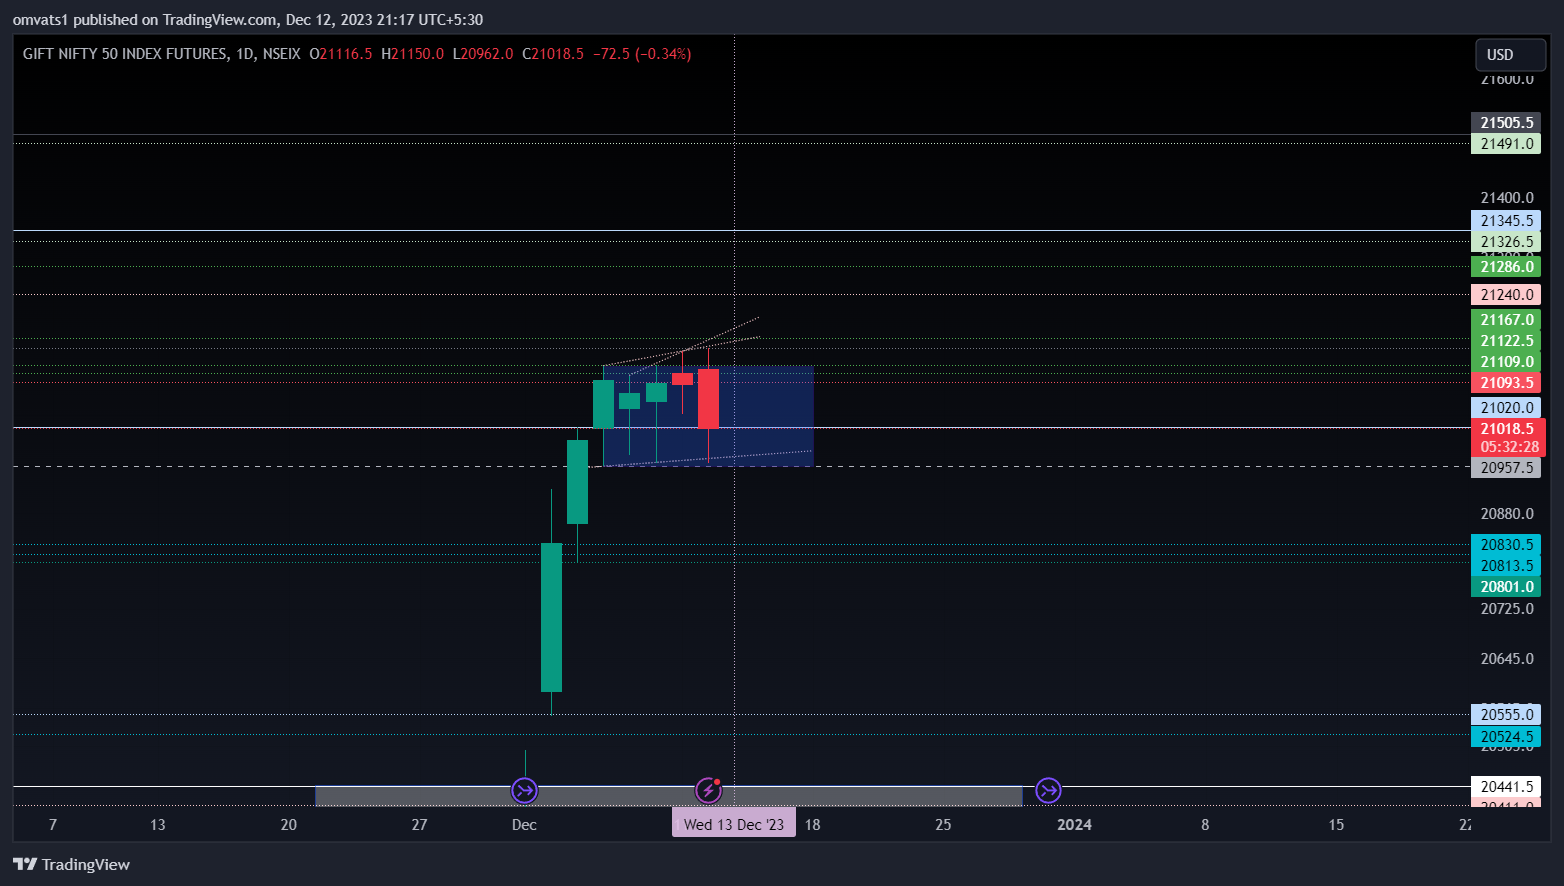This screenshot has width=1564, height=886.
Task: Select the 21345.5 price label
Action: 1506,221
